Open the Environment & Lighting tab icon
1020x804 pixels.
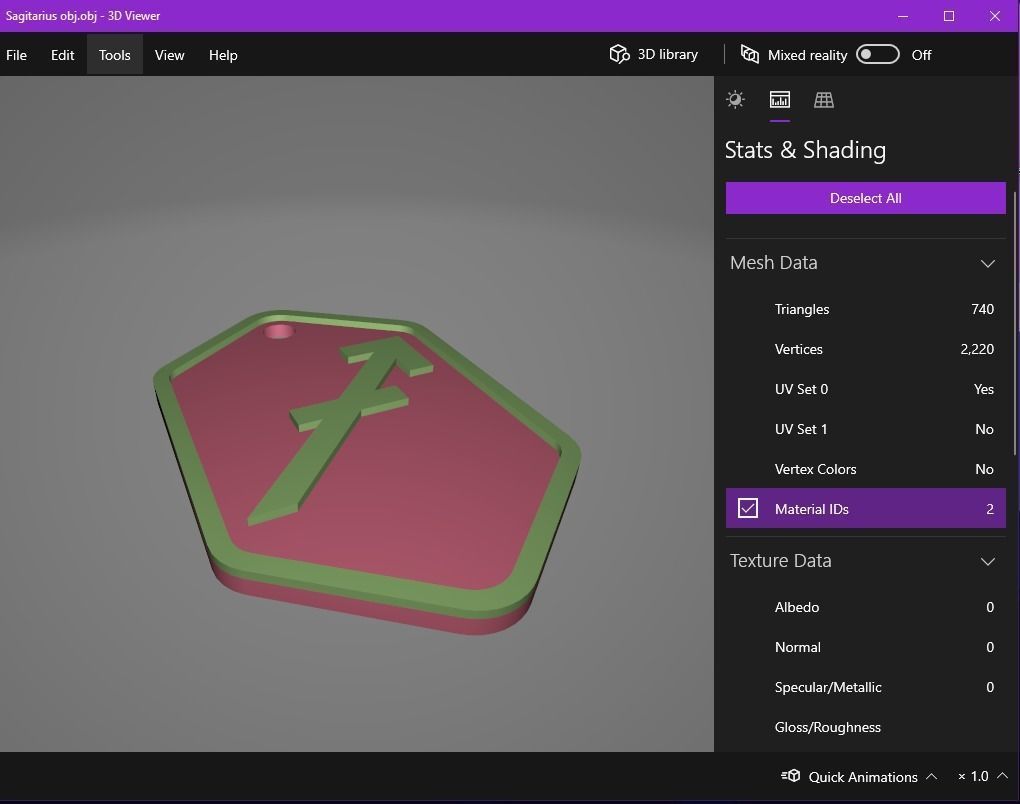point(735,100)
